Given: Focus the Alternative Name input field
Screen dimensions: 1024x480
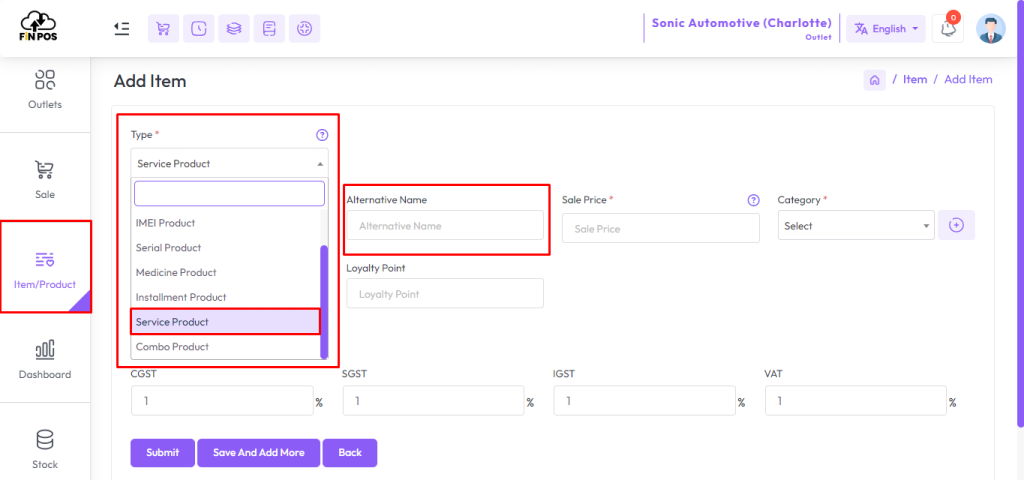Looking at the screenshot, I should (445, 225).
